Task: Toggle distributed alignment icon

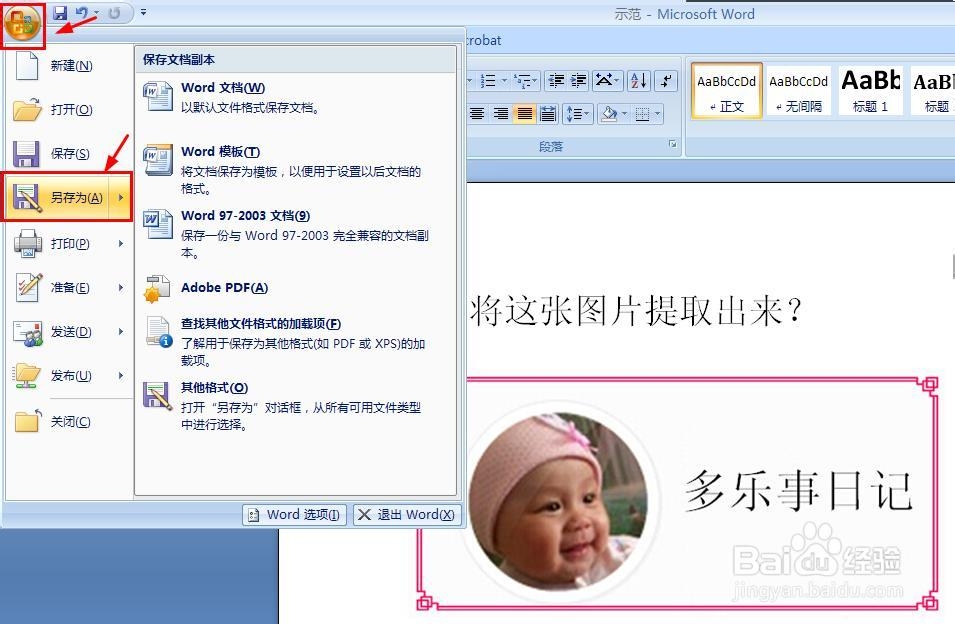Action: tap(548, 114)
